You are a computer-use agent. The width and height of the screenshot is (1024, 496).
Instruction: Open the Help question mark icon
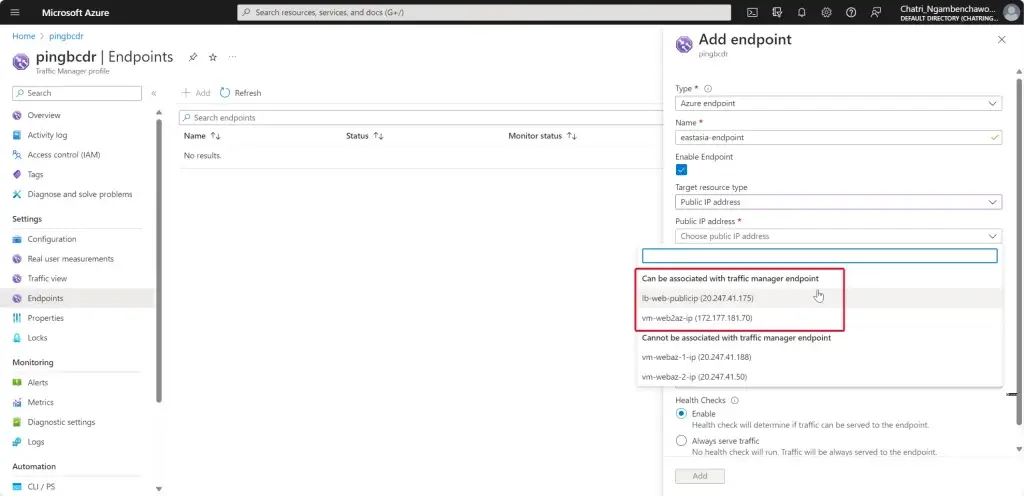click(x=851, y=12)
